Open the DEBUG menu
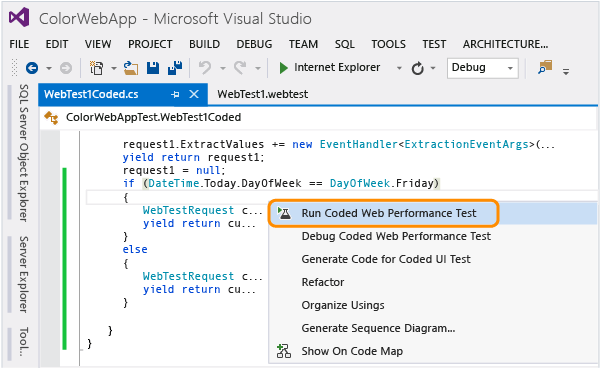 [x=254, y=44]
